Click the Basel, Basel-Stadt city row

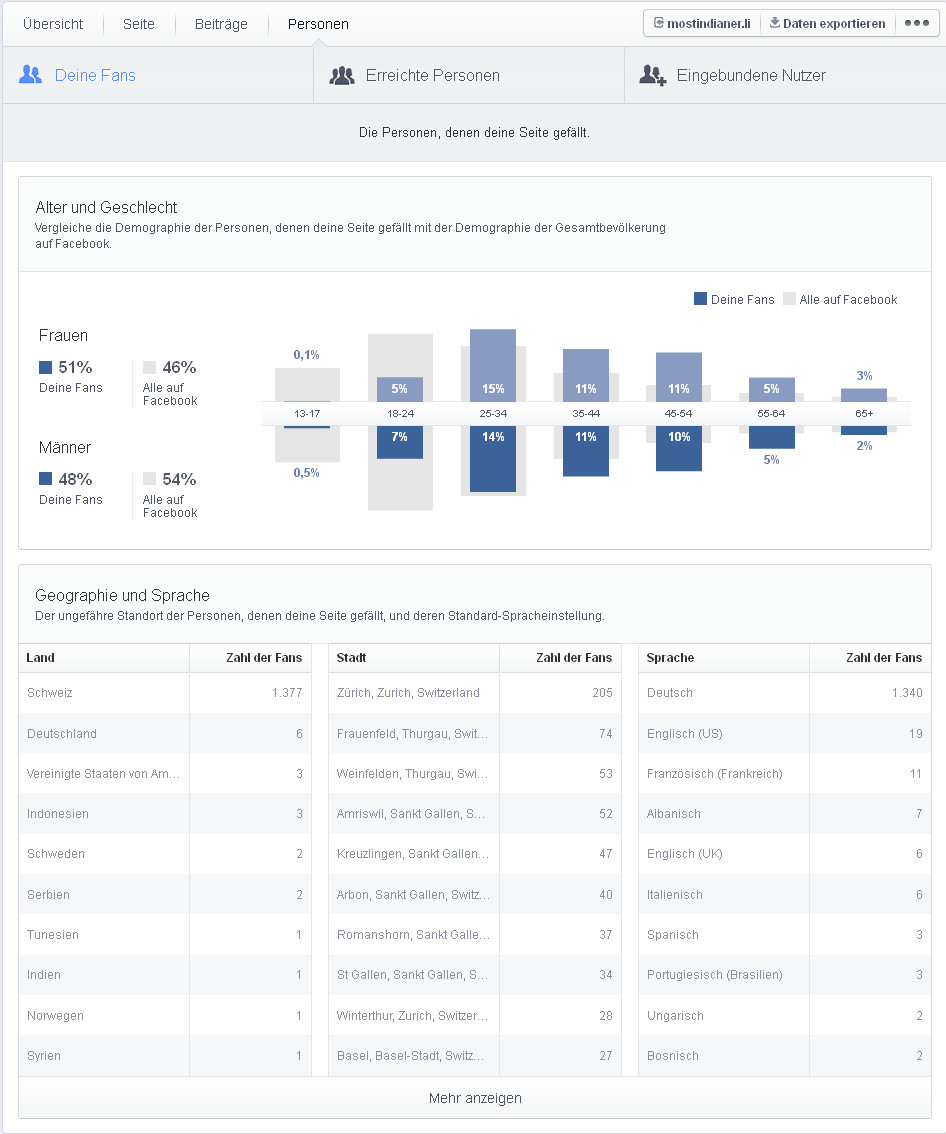(x=475, y=1056)
